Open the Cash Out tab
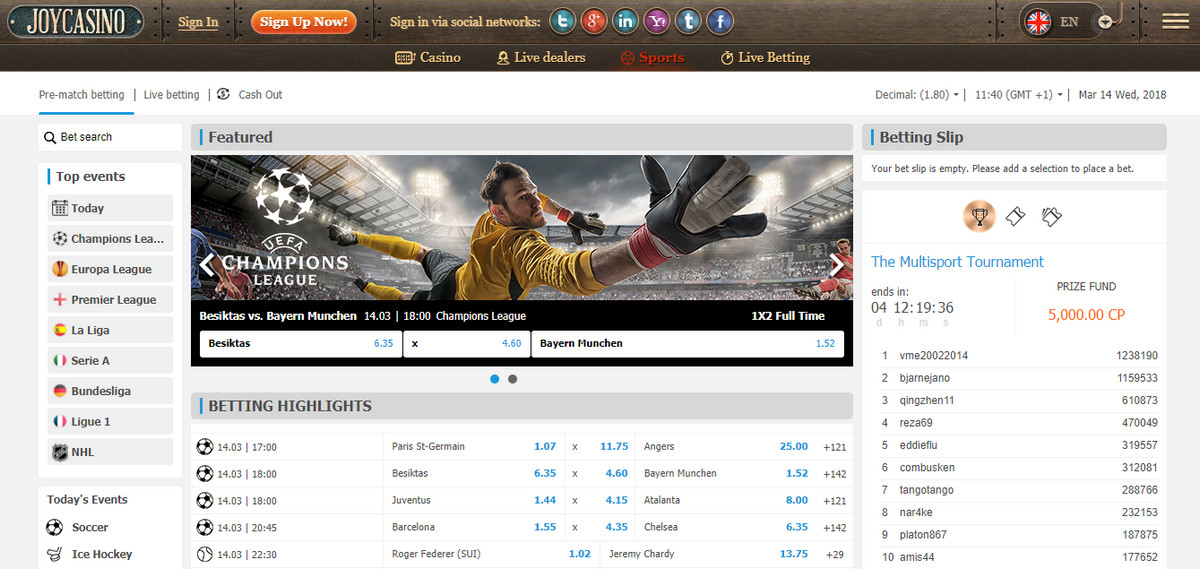 (x=260, y=95)
